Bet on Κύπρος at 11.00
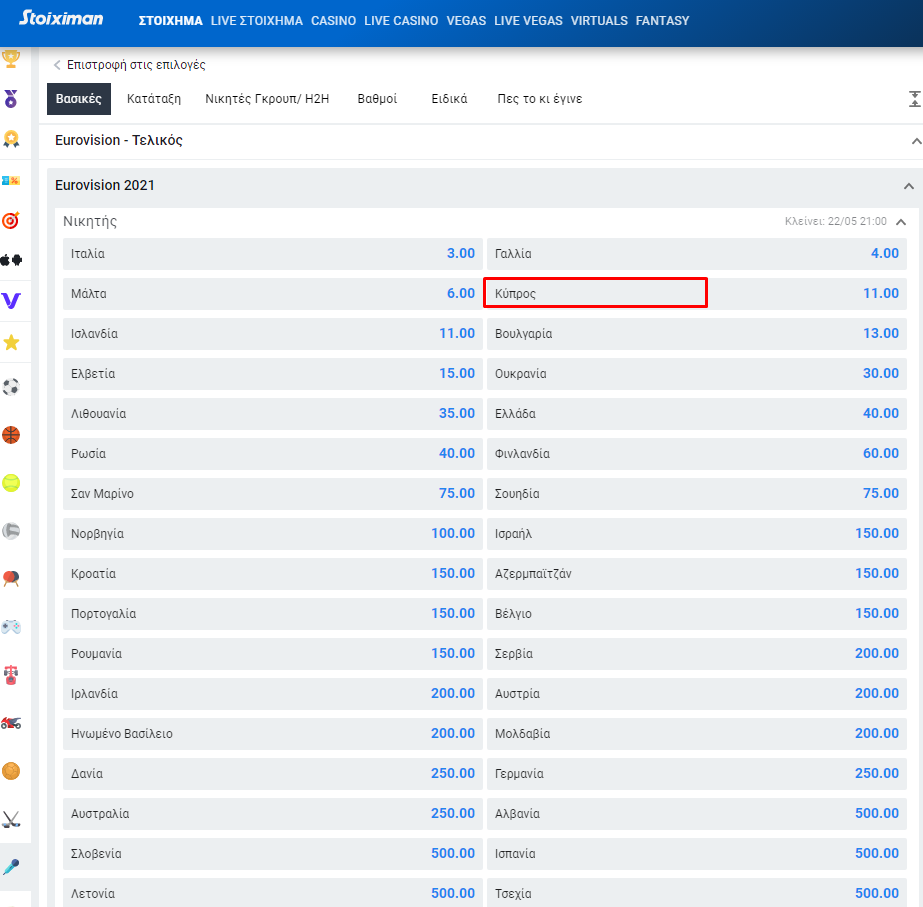Screen dimensions: 923x907 697,294
